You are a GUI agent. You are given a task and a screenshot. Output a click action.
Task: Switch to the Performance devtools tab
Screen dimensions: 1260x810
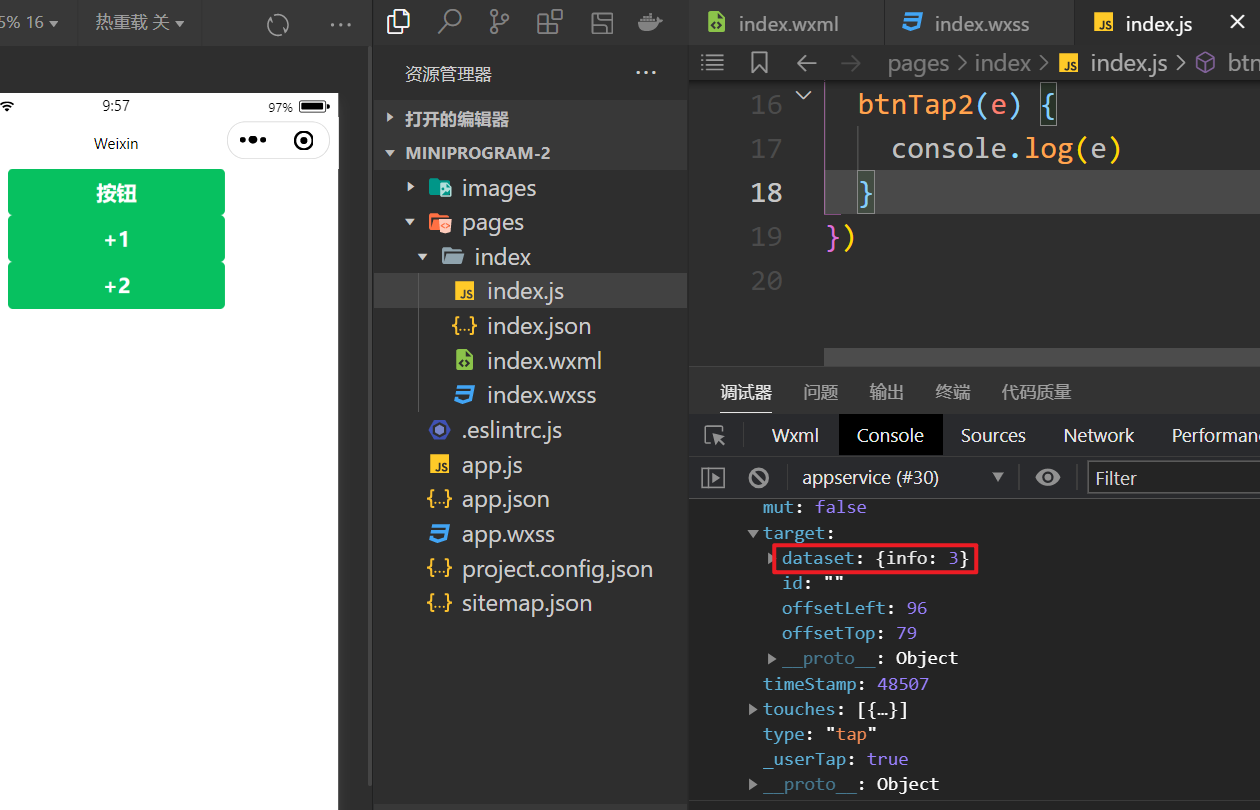point(1215,435)
